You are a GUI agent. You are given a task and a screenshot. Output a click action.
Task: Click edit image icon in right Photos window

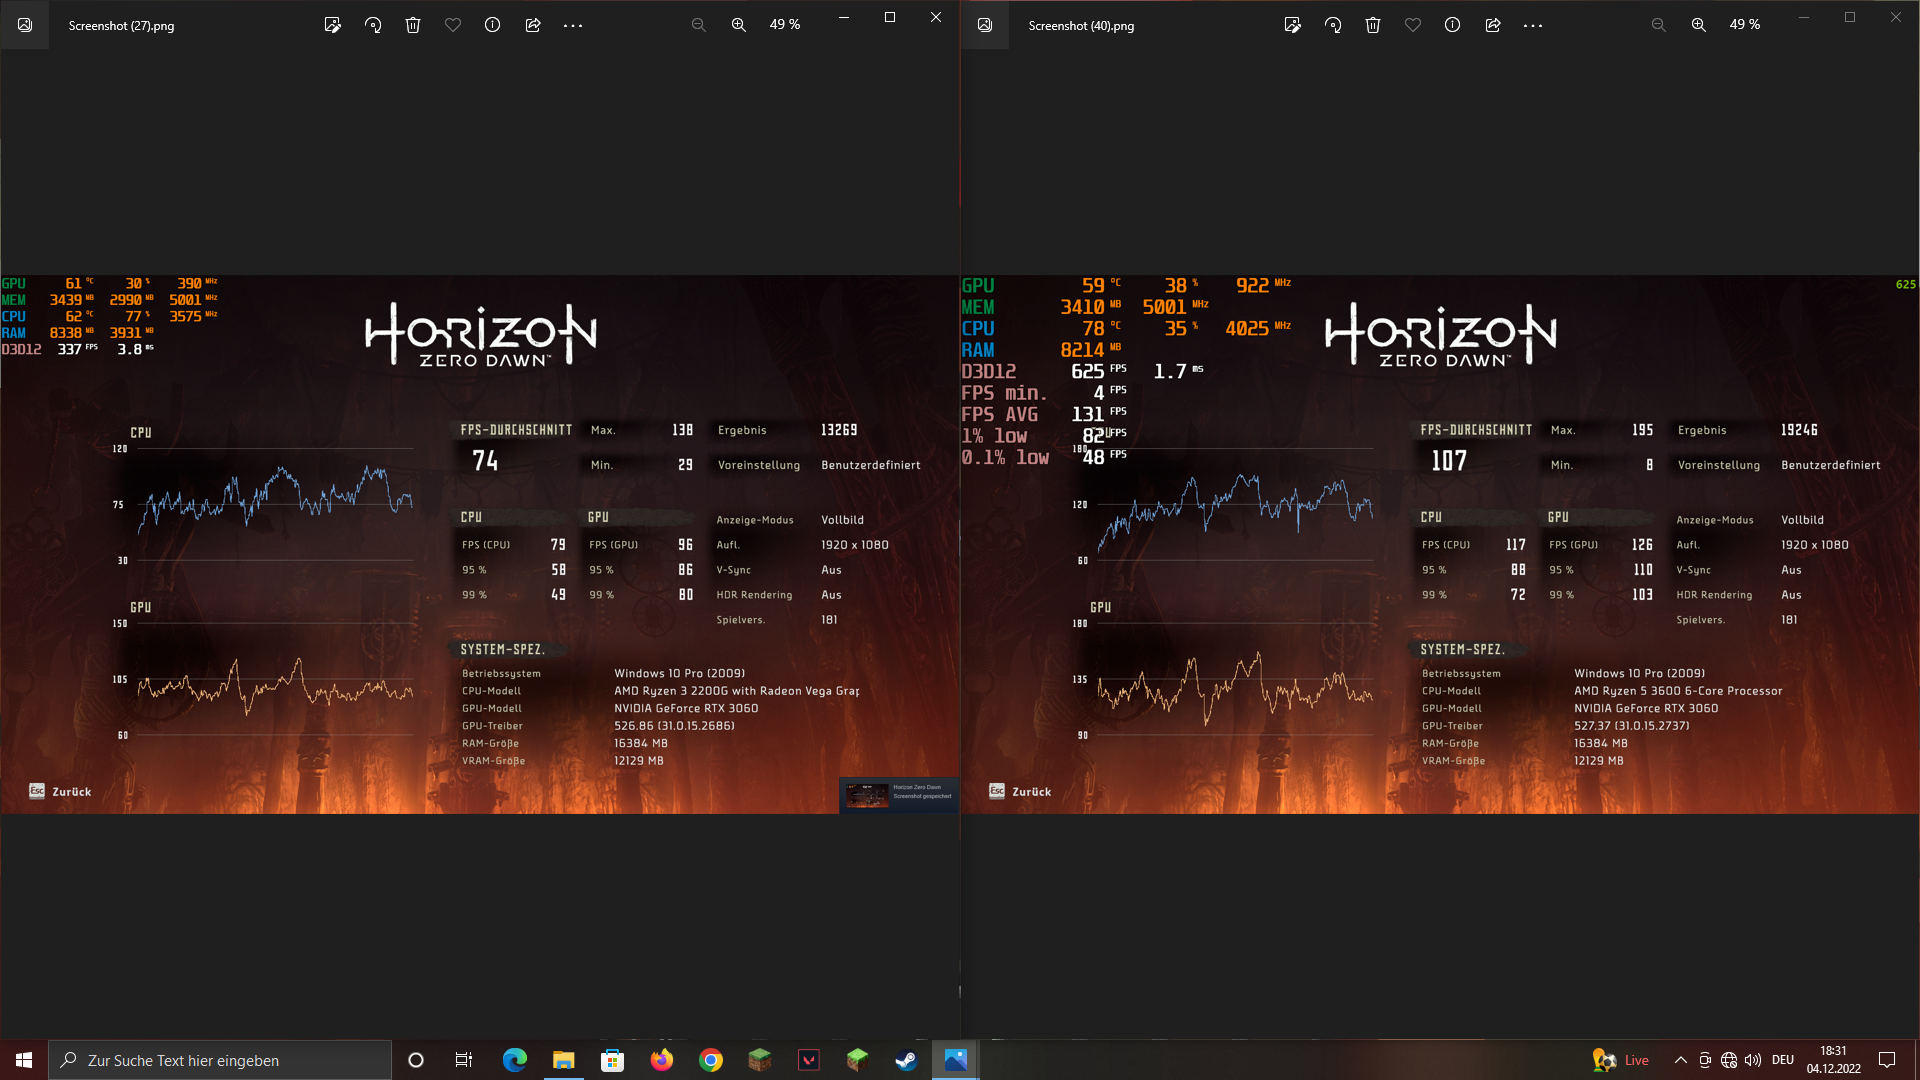1293,25
